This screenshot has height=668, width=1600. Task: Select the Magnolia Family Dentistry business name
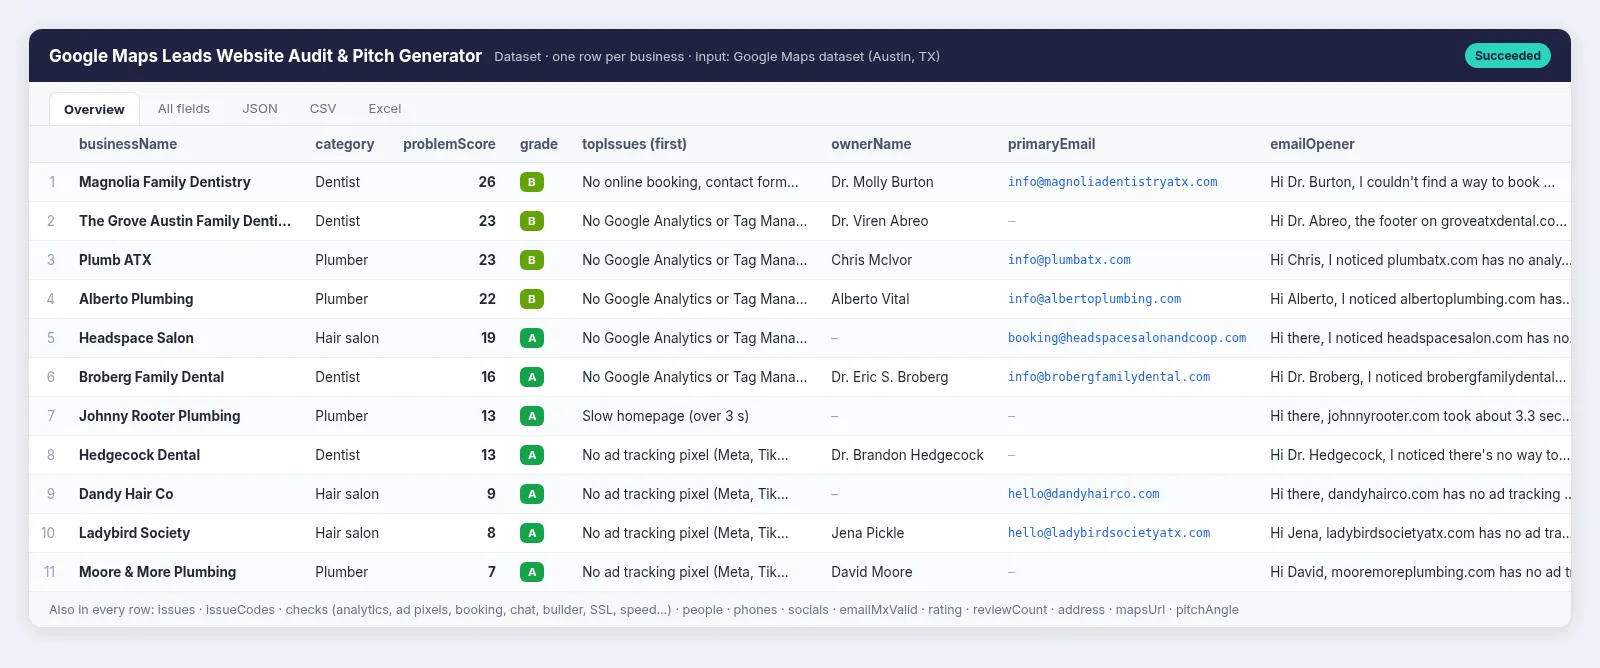[x=165, y=182]
